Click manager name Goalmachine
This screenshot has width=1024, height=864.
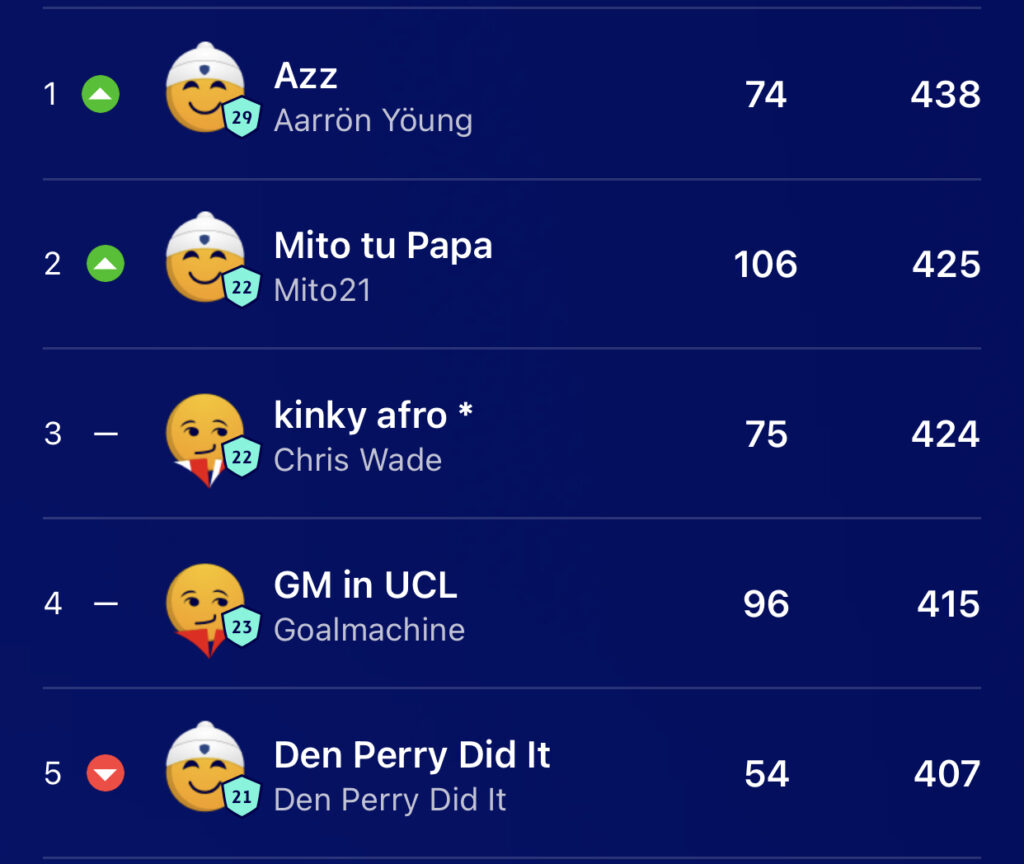coord(369,630)
